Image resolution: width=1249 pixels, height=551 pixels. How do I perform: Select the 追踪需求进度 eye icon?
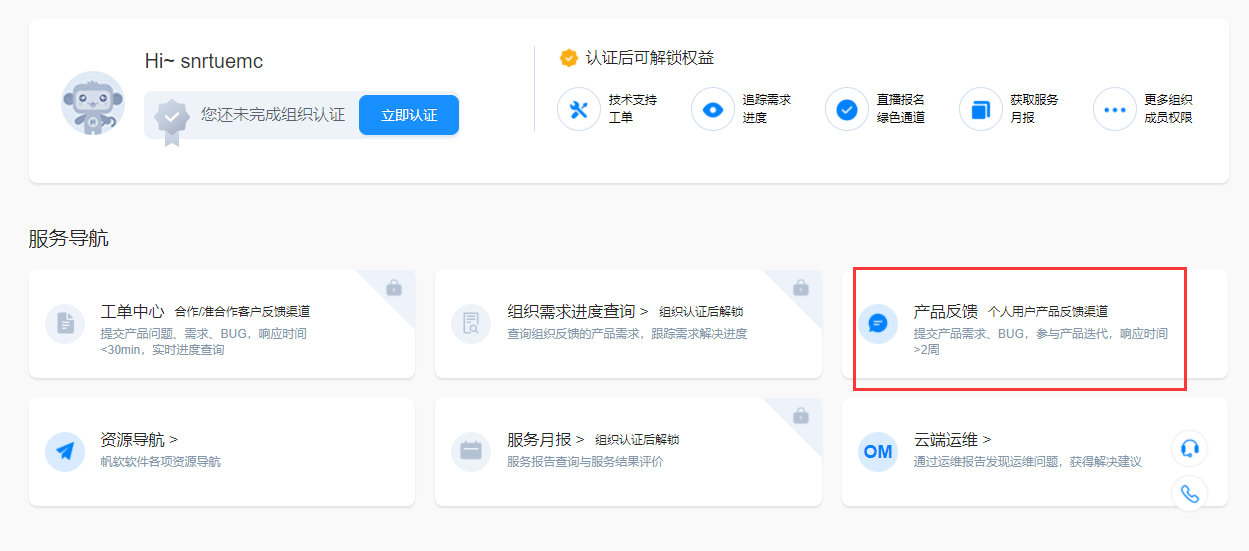point(713,109)
